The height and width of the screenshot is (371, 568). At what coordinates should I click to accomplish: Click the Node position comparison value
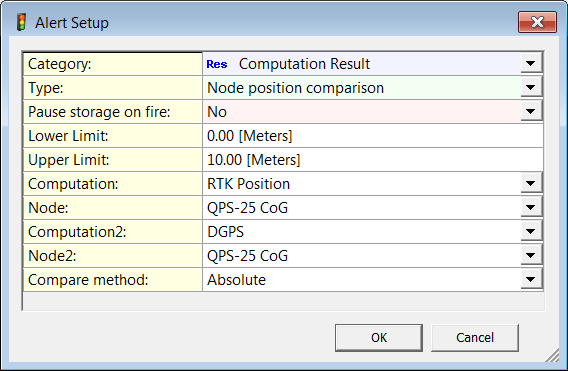coord(295,88)
